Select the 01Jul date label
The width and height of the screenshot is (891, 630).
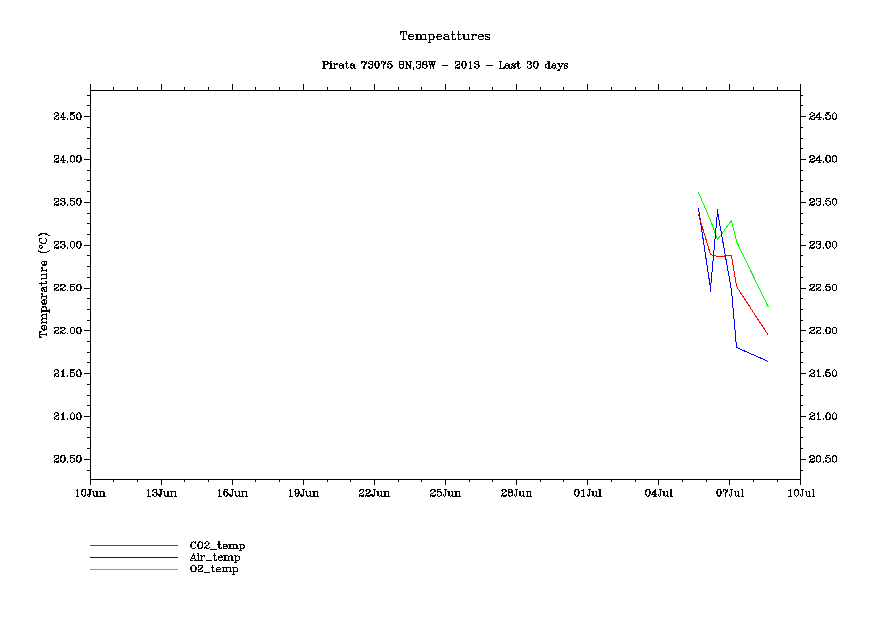(587, 493)
